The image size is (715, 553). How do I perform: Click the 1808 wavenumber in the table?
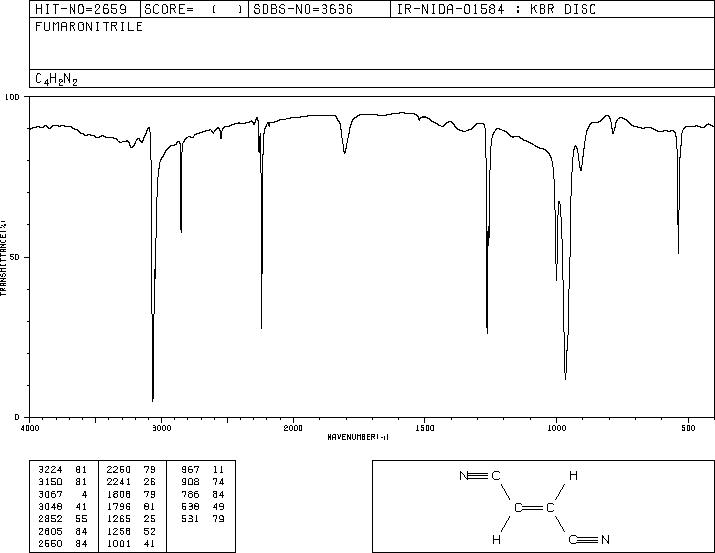[x=119, y=494]
